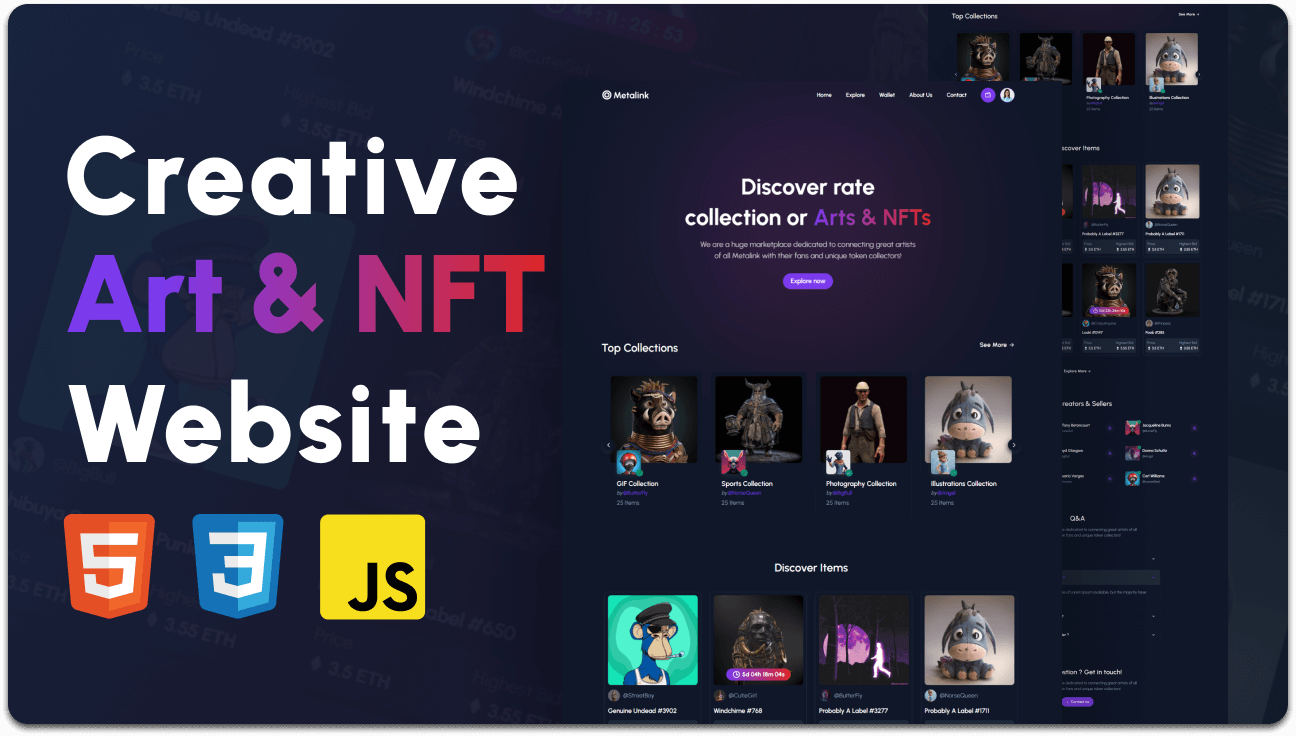Click the GIF Collection creator avatar
Screen dimensions: 1296x736
click(628, 462)
